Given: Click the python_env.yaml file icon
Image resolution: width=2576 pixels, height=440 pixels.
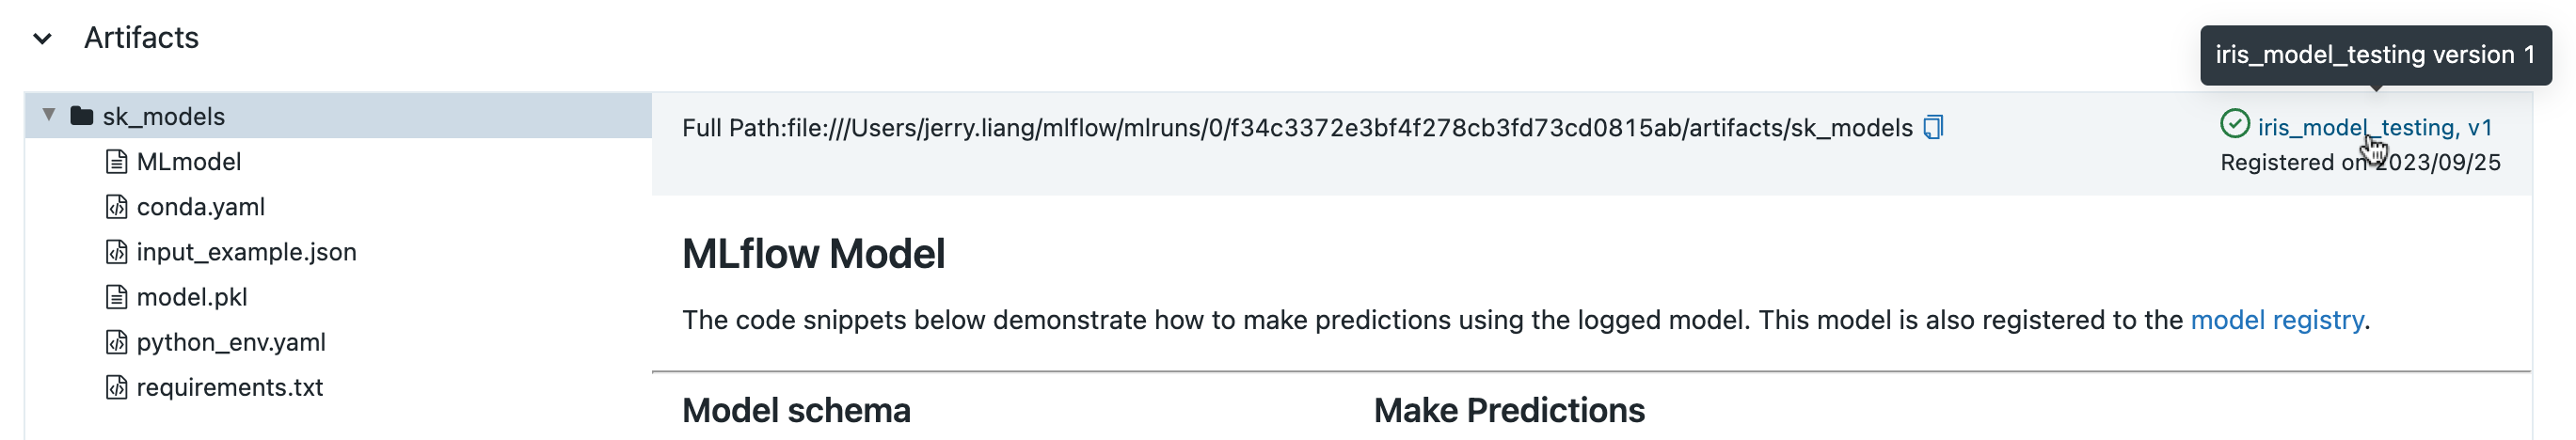Looking at the screenshot, I should (x=116, y=342).
